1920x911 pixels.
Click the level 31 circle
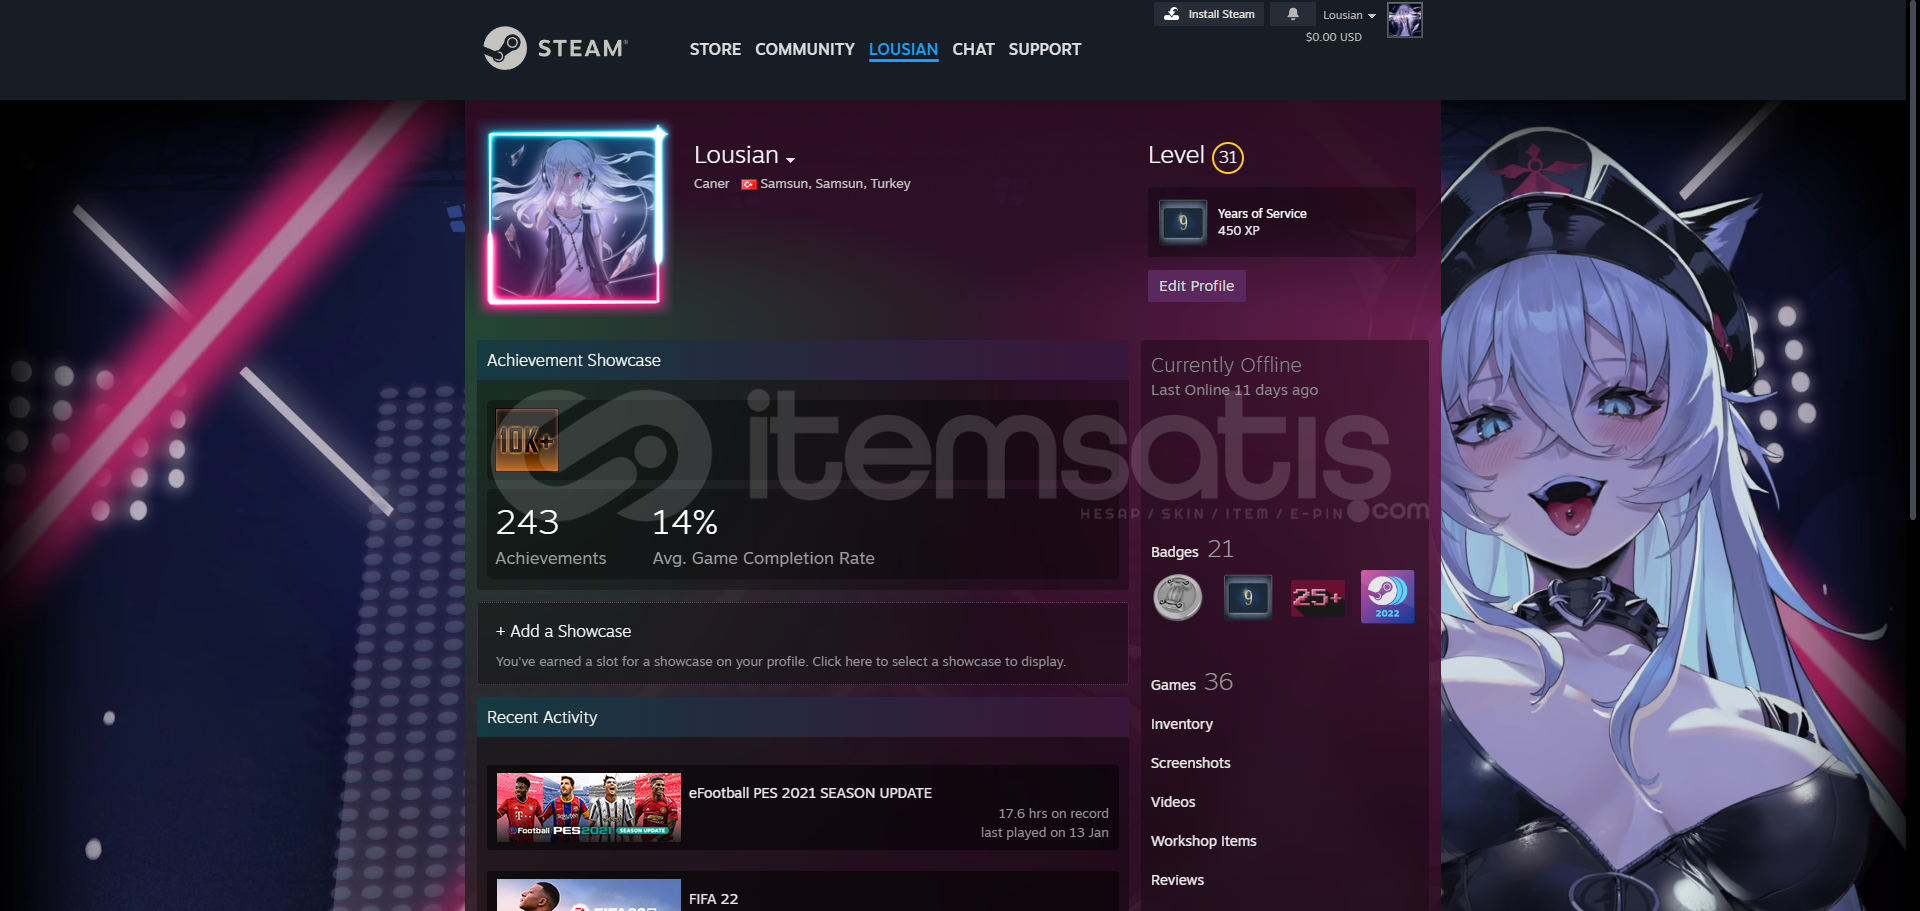pyautogui.click(x=1227, y=157)
